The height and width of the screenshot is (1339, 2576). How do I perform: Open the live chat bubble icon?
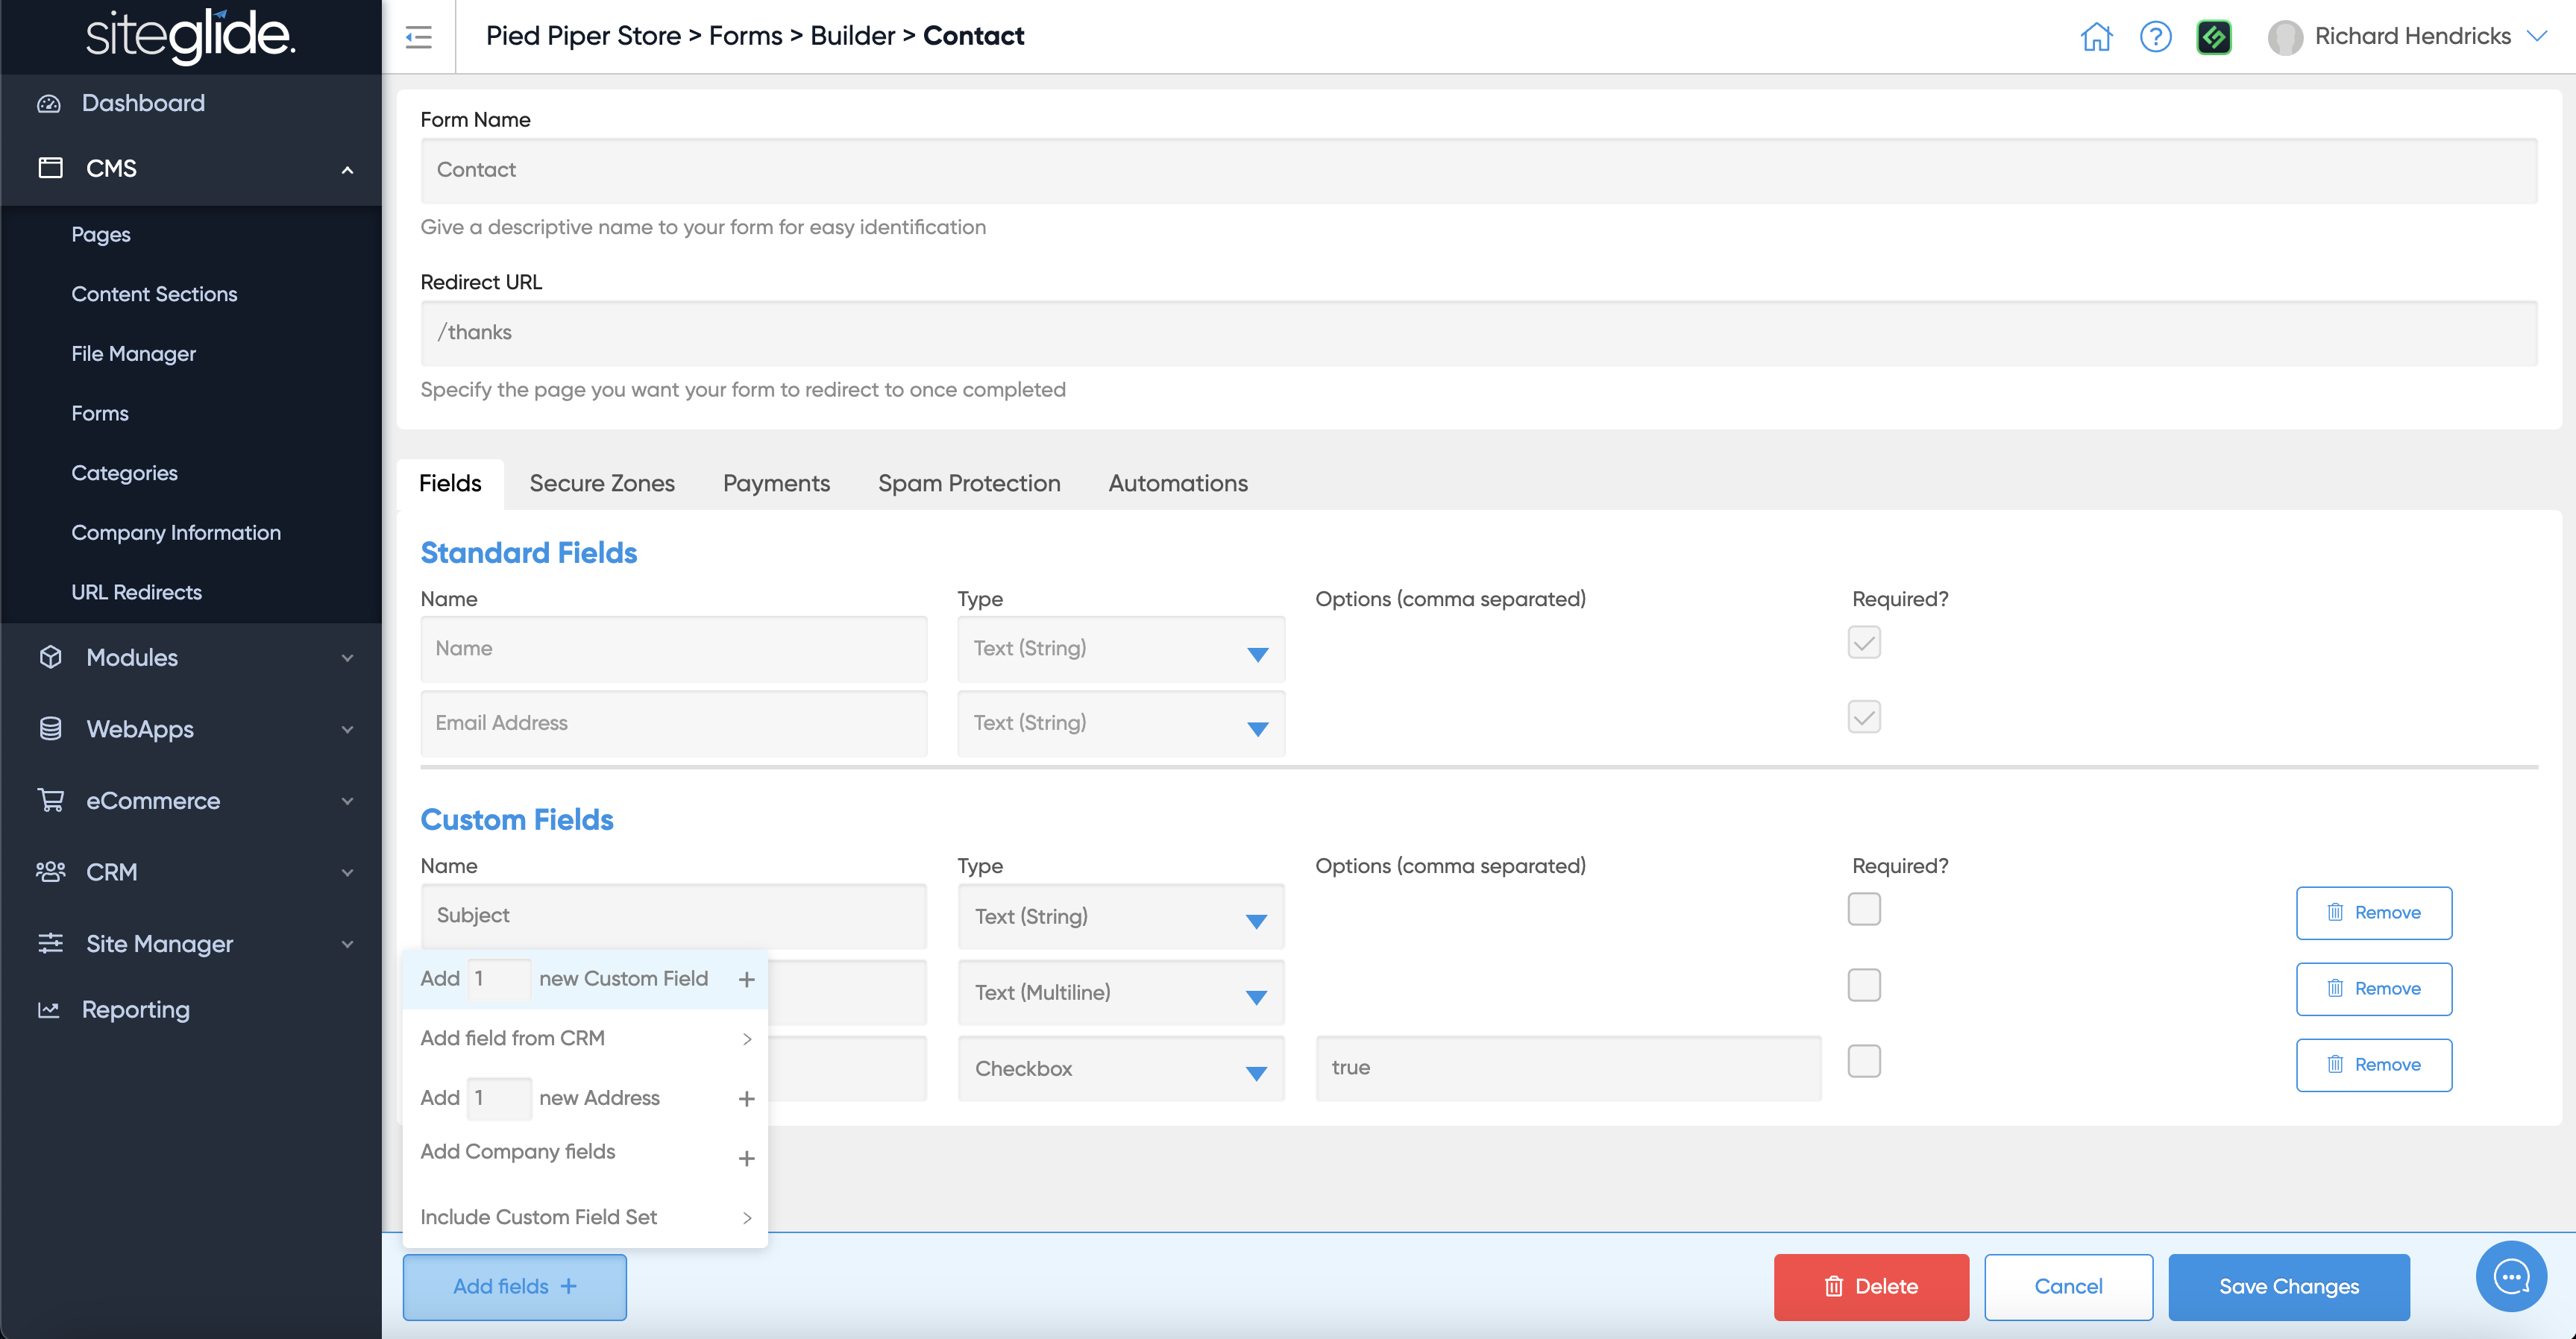(x=2511, y=1276)
